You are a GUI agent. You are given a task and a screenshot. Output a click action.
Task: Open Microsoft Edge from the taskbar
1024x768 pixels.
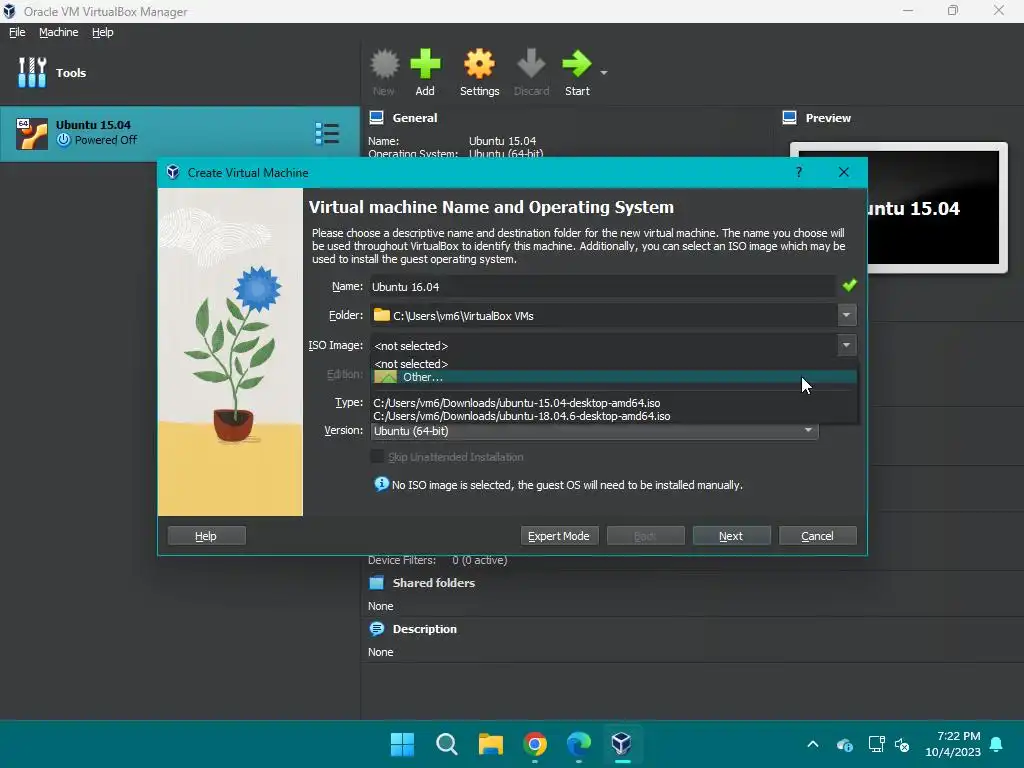[579, 744]
